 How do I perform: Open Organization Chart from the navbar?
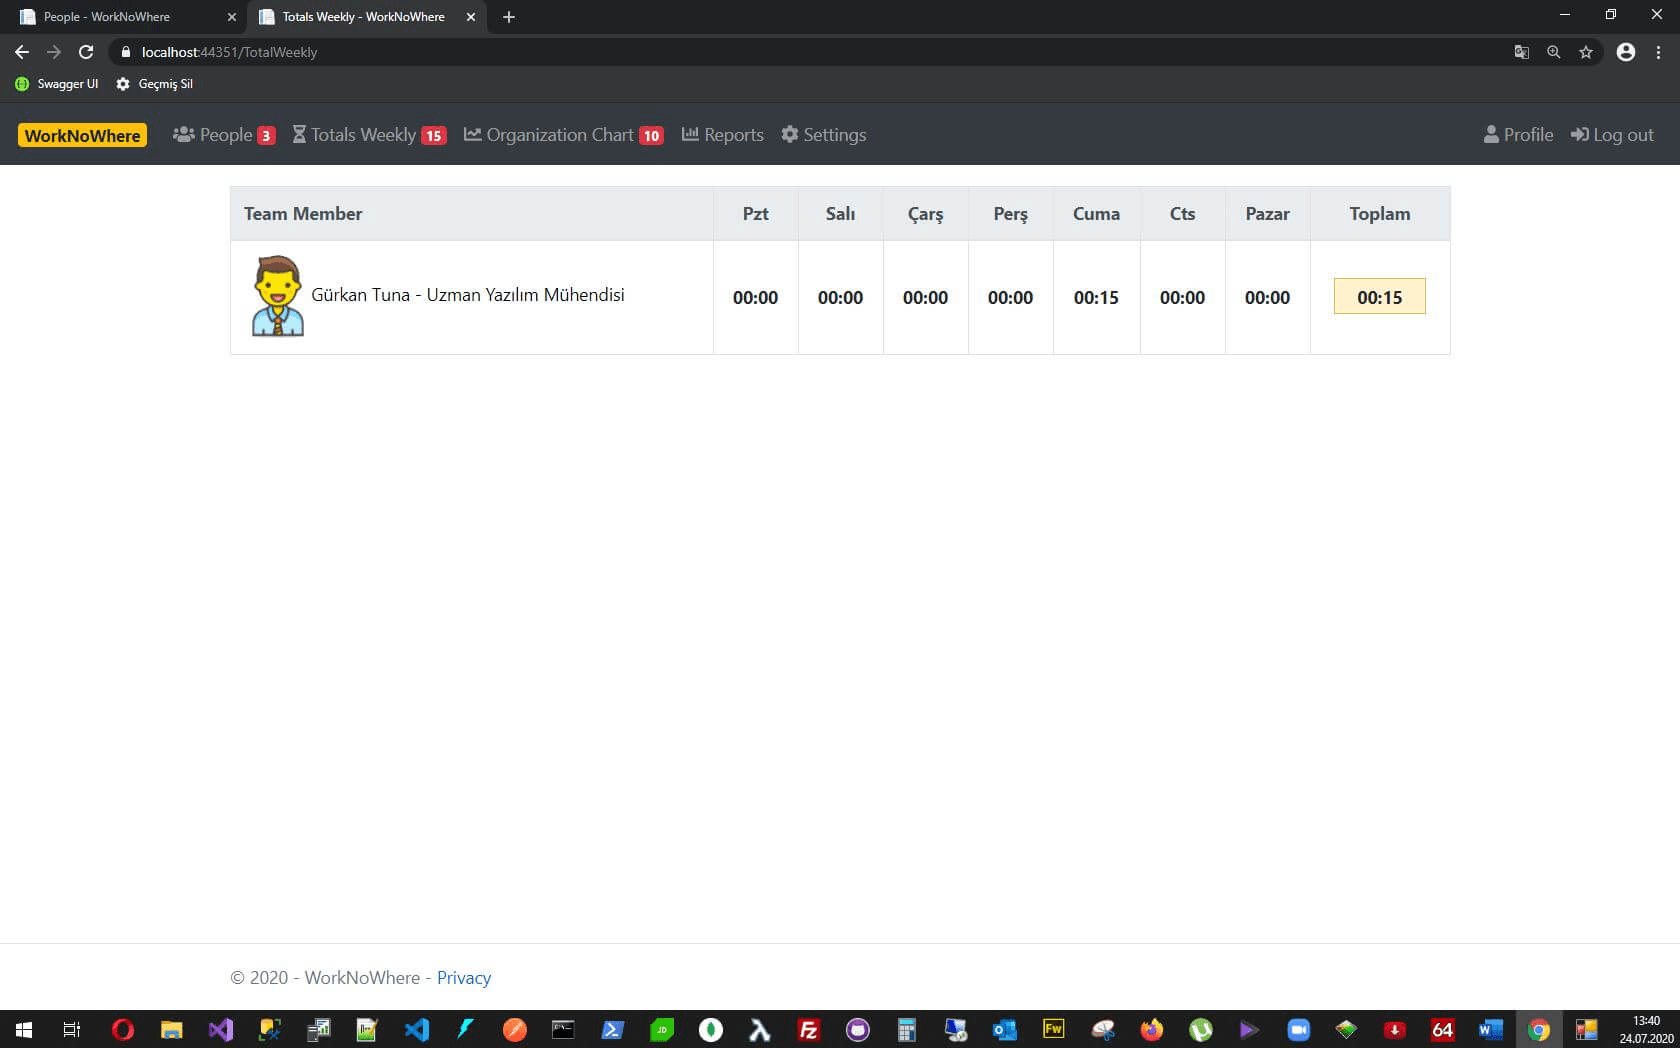(x=562, y=135)
